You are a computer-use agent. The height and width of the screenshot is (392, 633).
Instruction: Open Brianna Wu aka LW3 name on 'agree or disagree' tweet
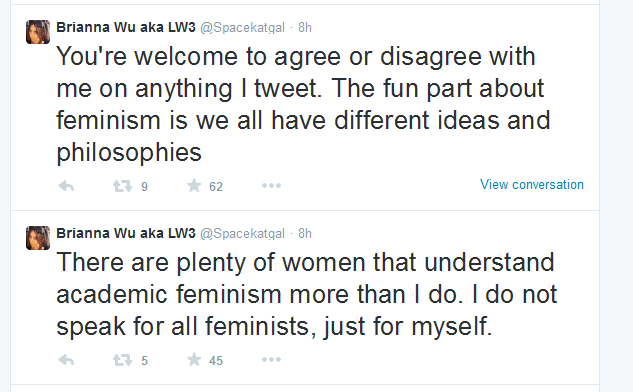click(126, 27)
